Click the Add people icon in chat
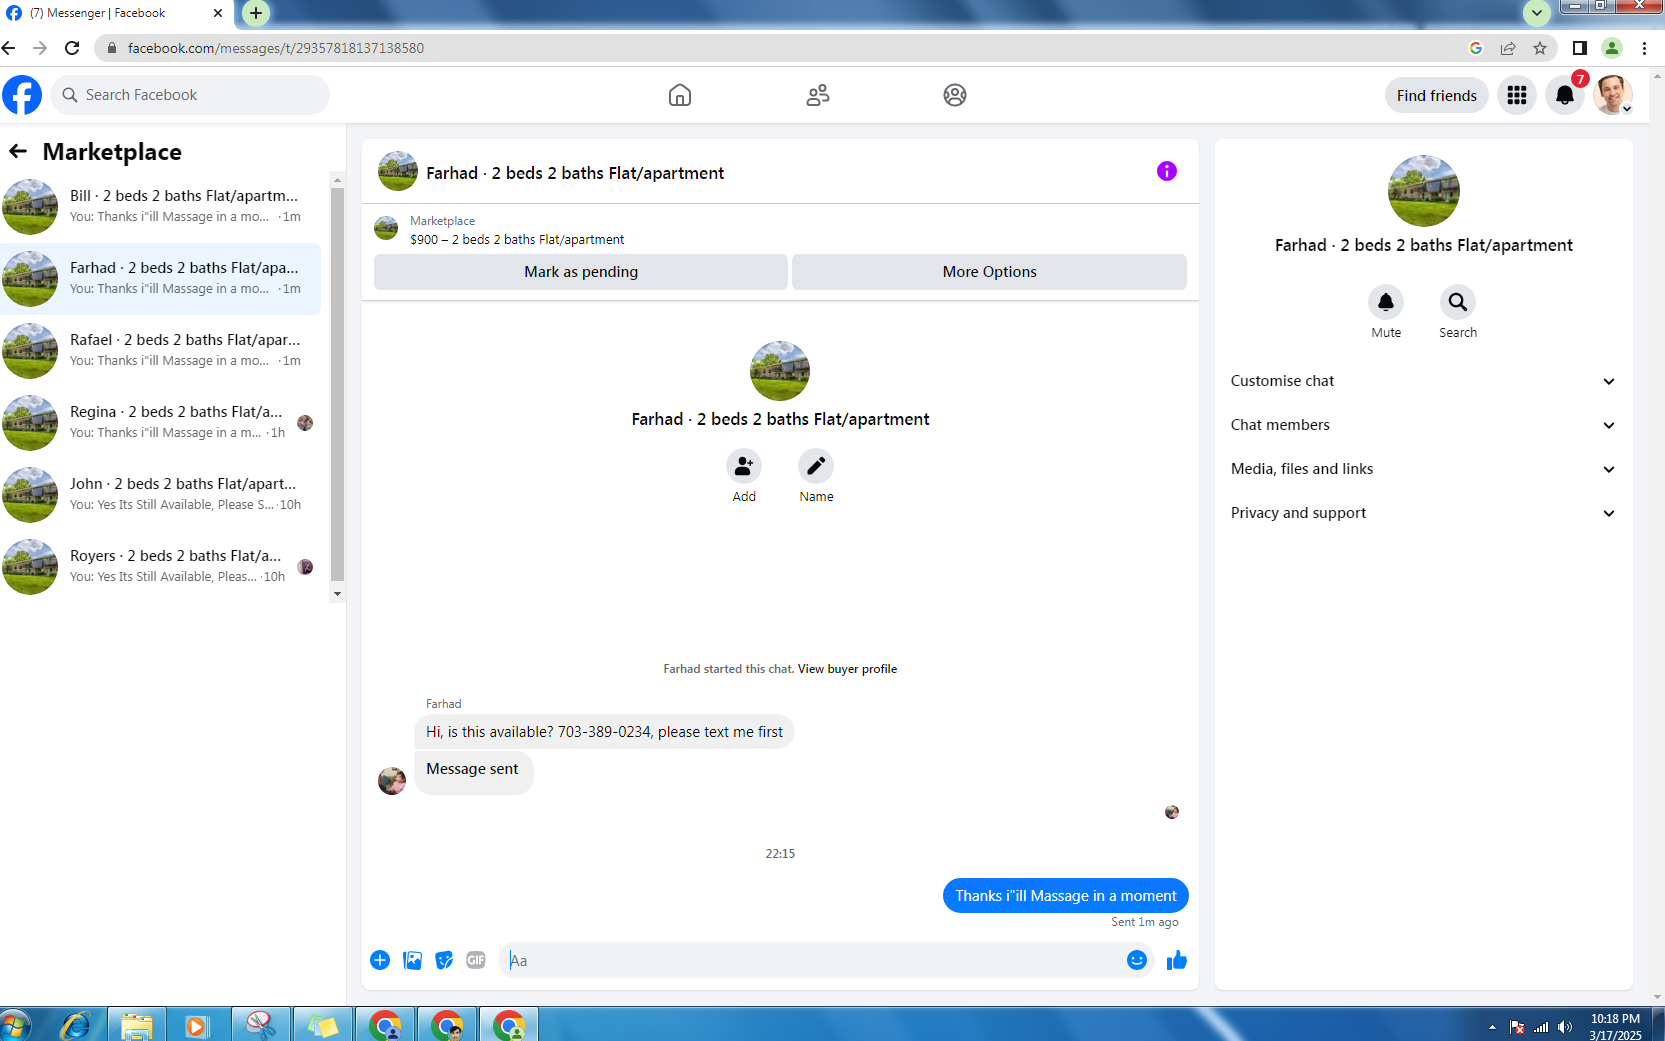Image resolution: width=1665 pixels, height=1041 pixels. [x=744, y=466]
